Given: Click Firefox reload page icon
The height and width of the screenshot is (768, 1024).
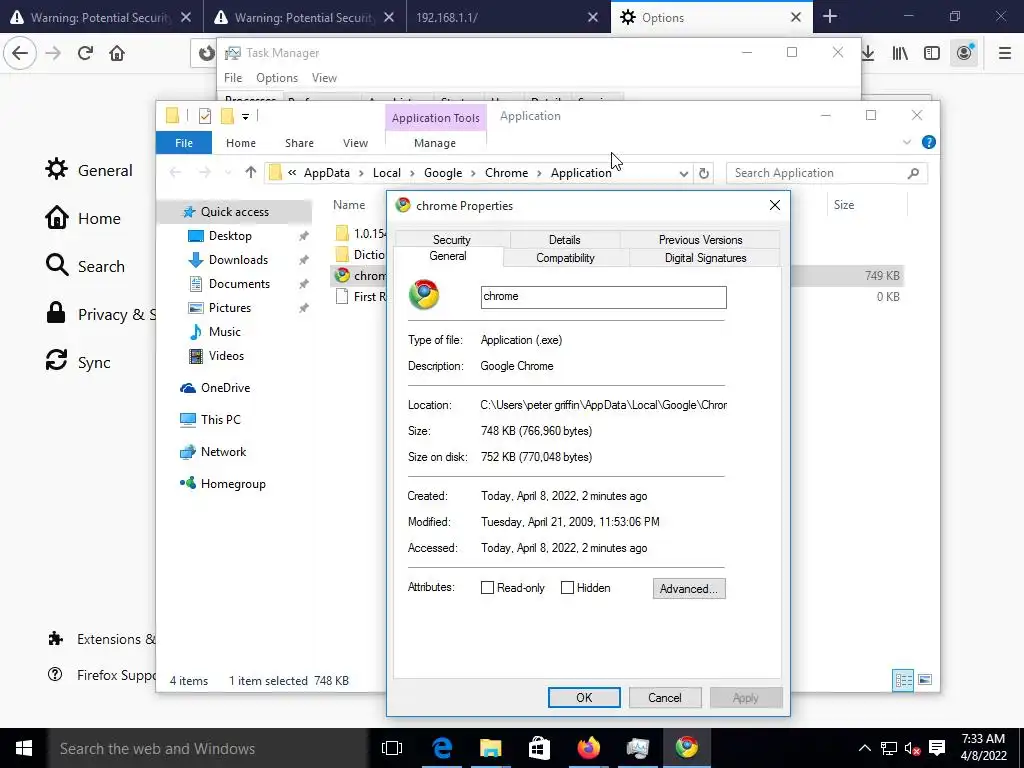Looking at the screenshot, I should [85, 53].
